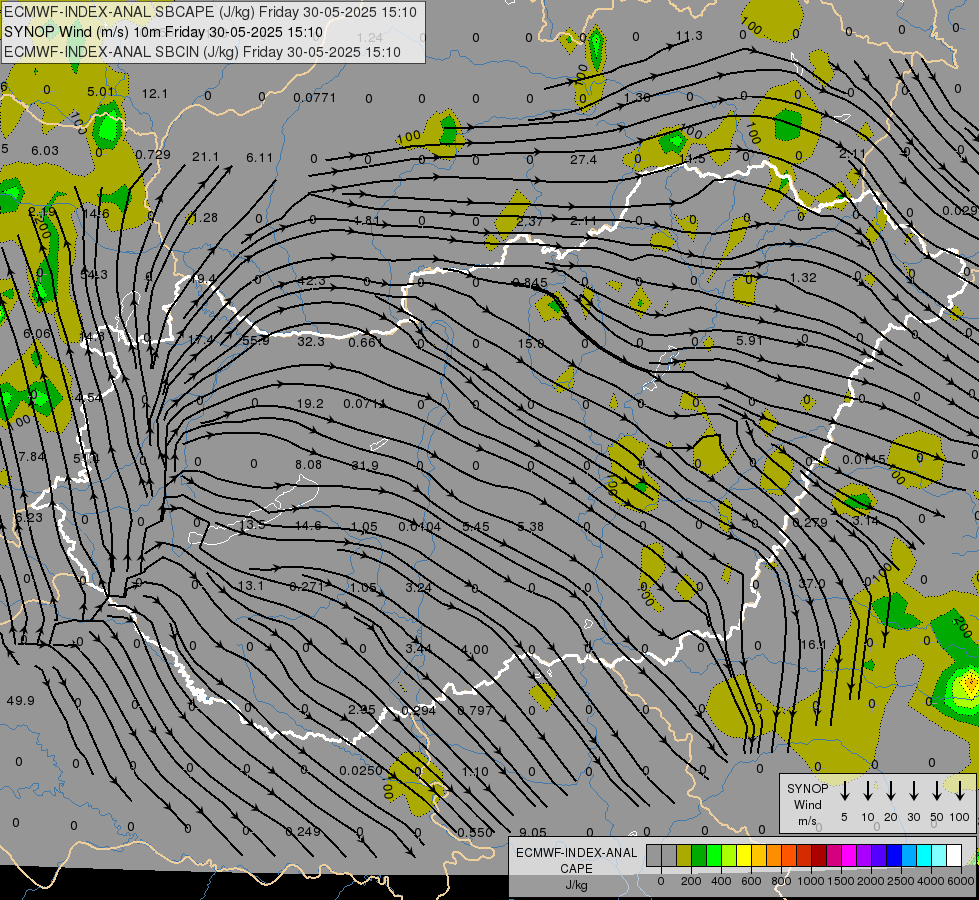This screenshot has height=900, width=979.
Task: Click the 11.3 value on the map
Action: coord(689,36)
